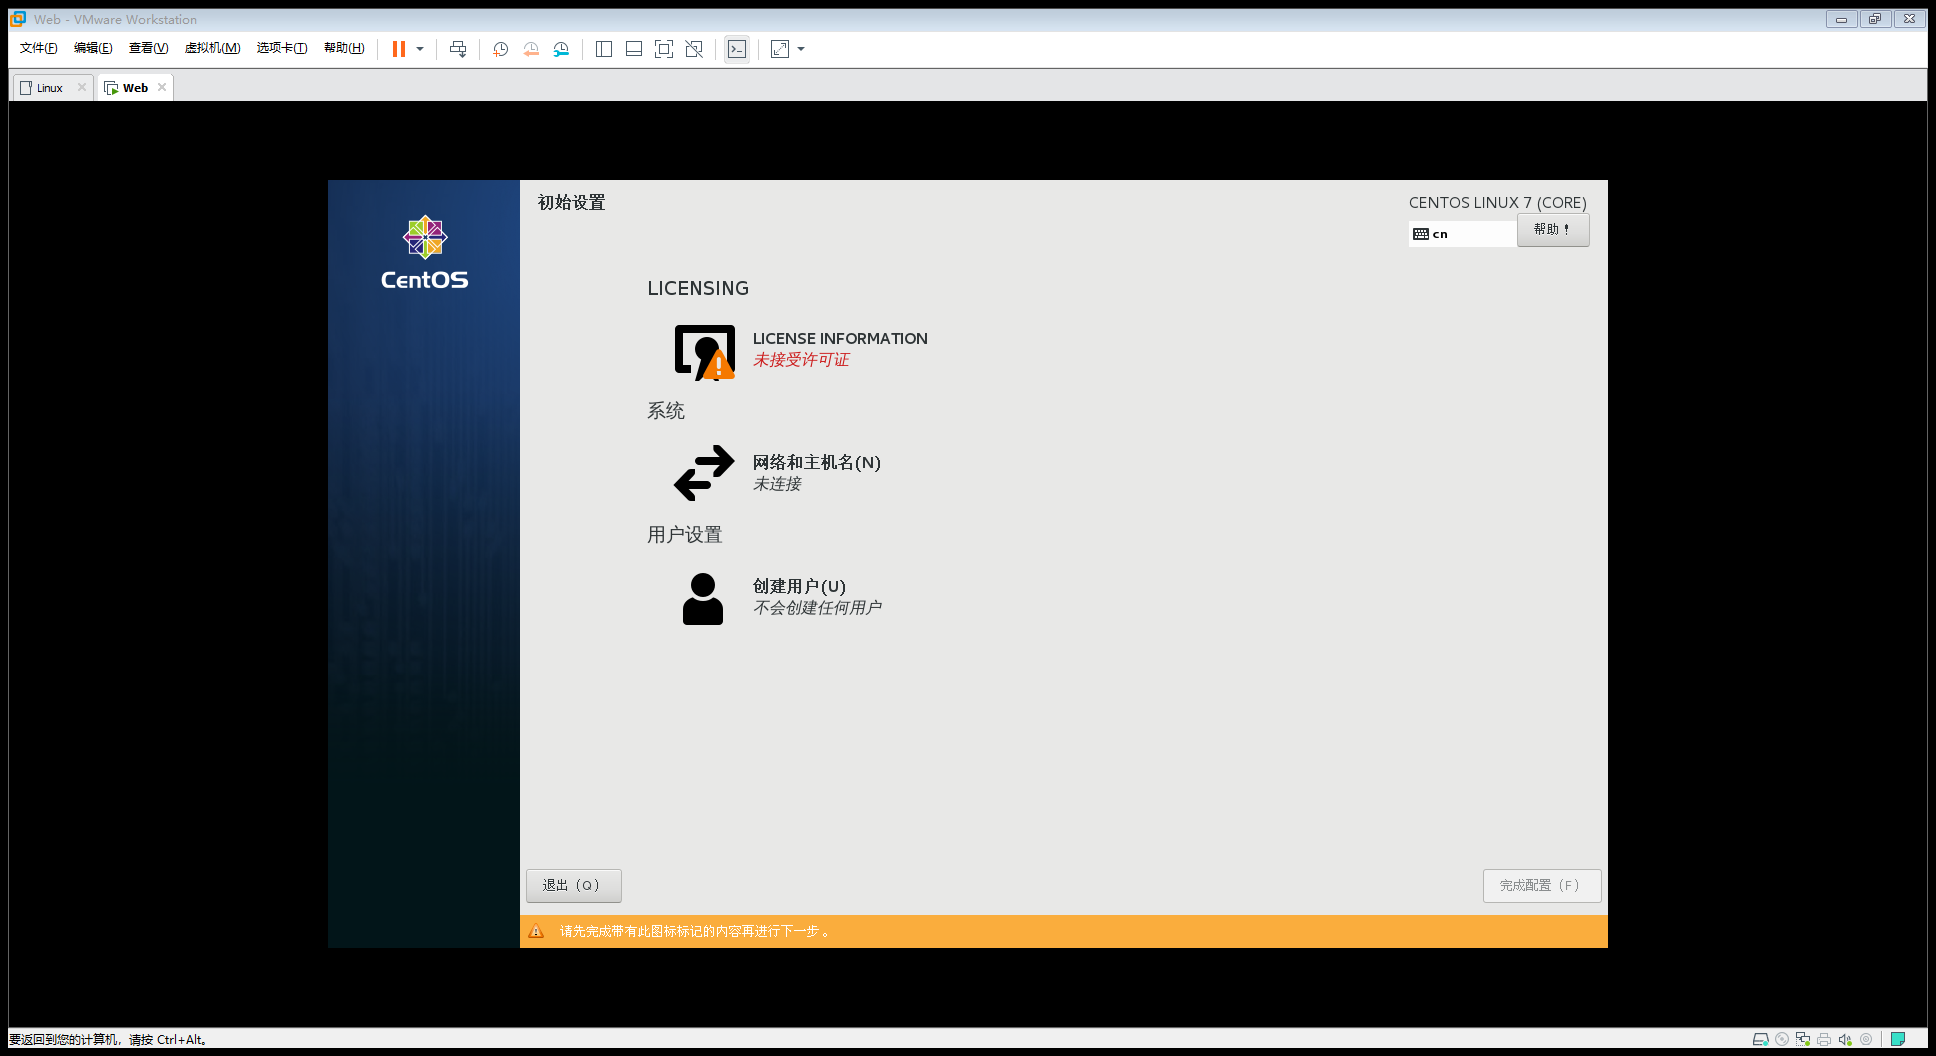Click 网络和主机名(N) label
Screen dimensions: 1936x1056
point(817,462)
